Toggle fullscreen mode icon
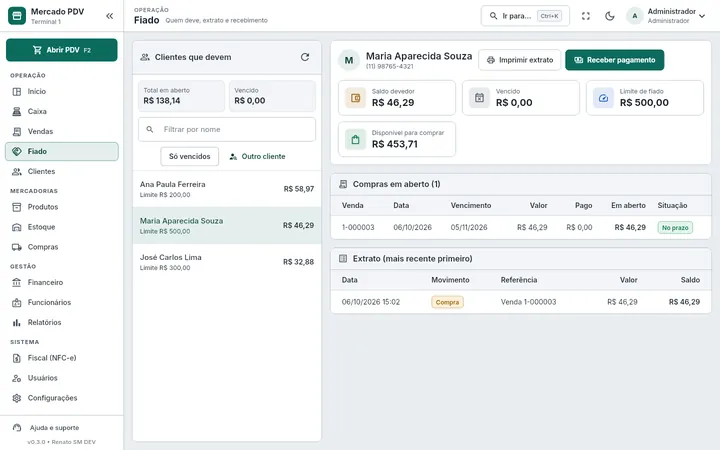The image size is (720, 450). point(585,16)
